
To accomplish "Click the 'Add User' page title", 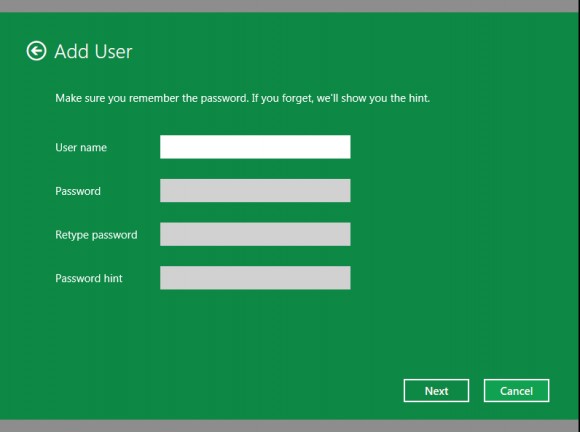I will pos(93,51).
